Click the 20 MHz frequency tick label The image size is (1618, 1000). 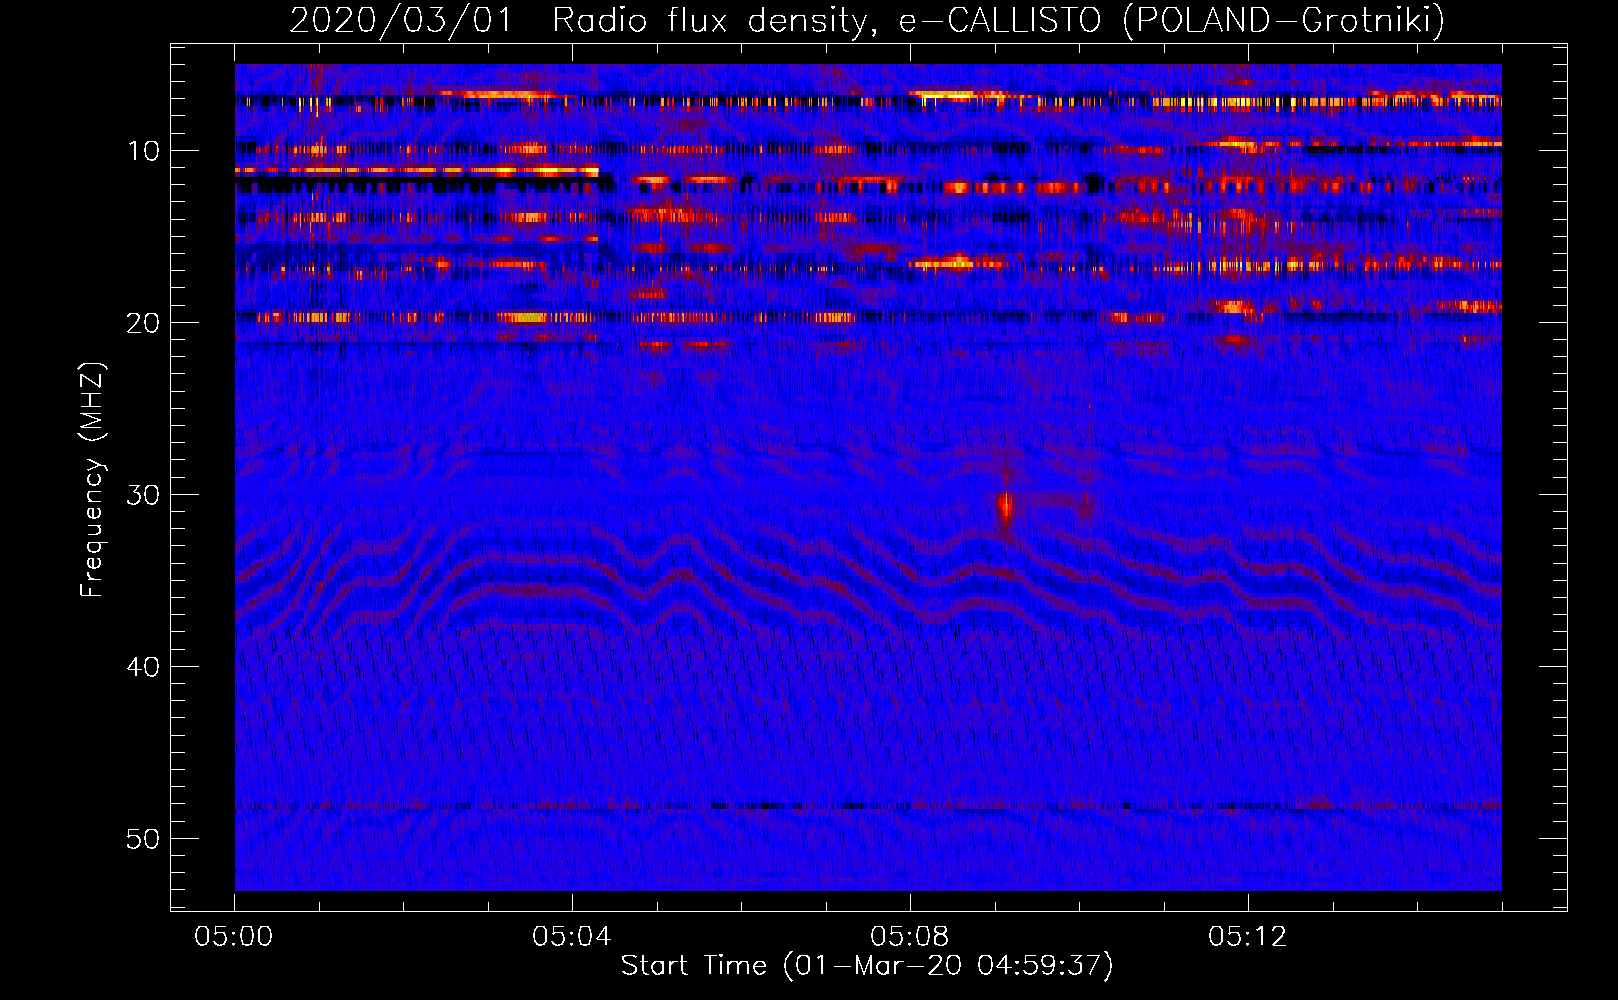click(144, 323)
